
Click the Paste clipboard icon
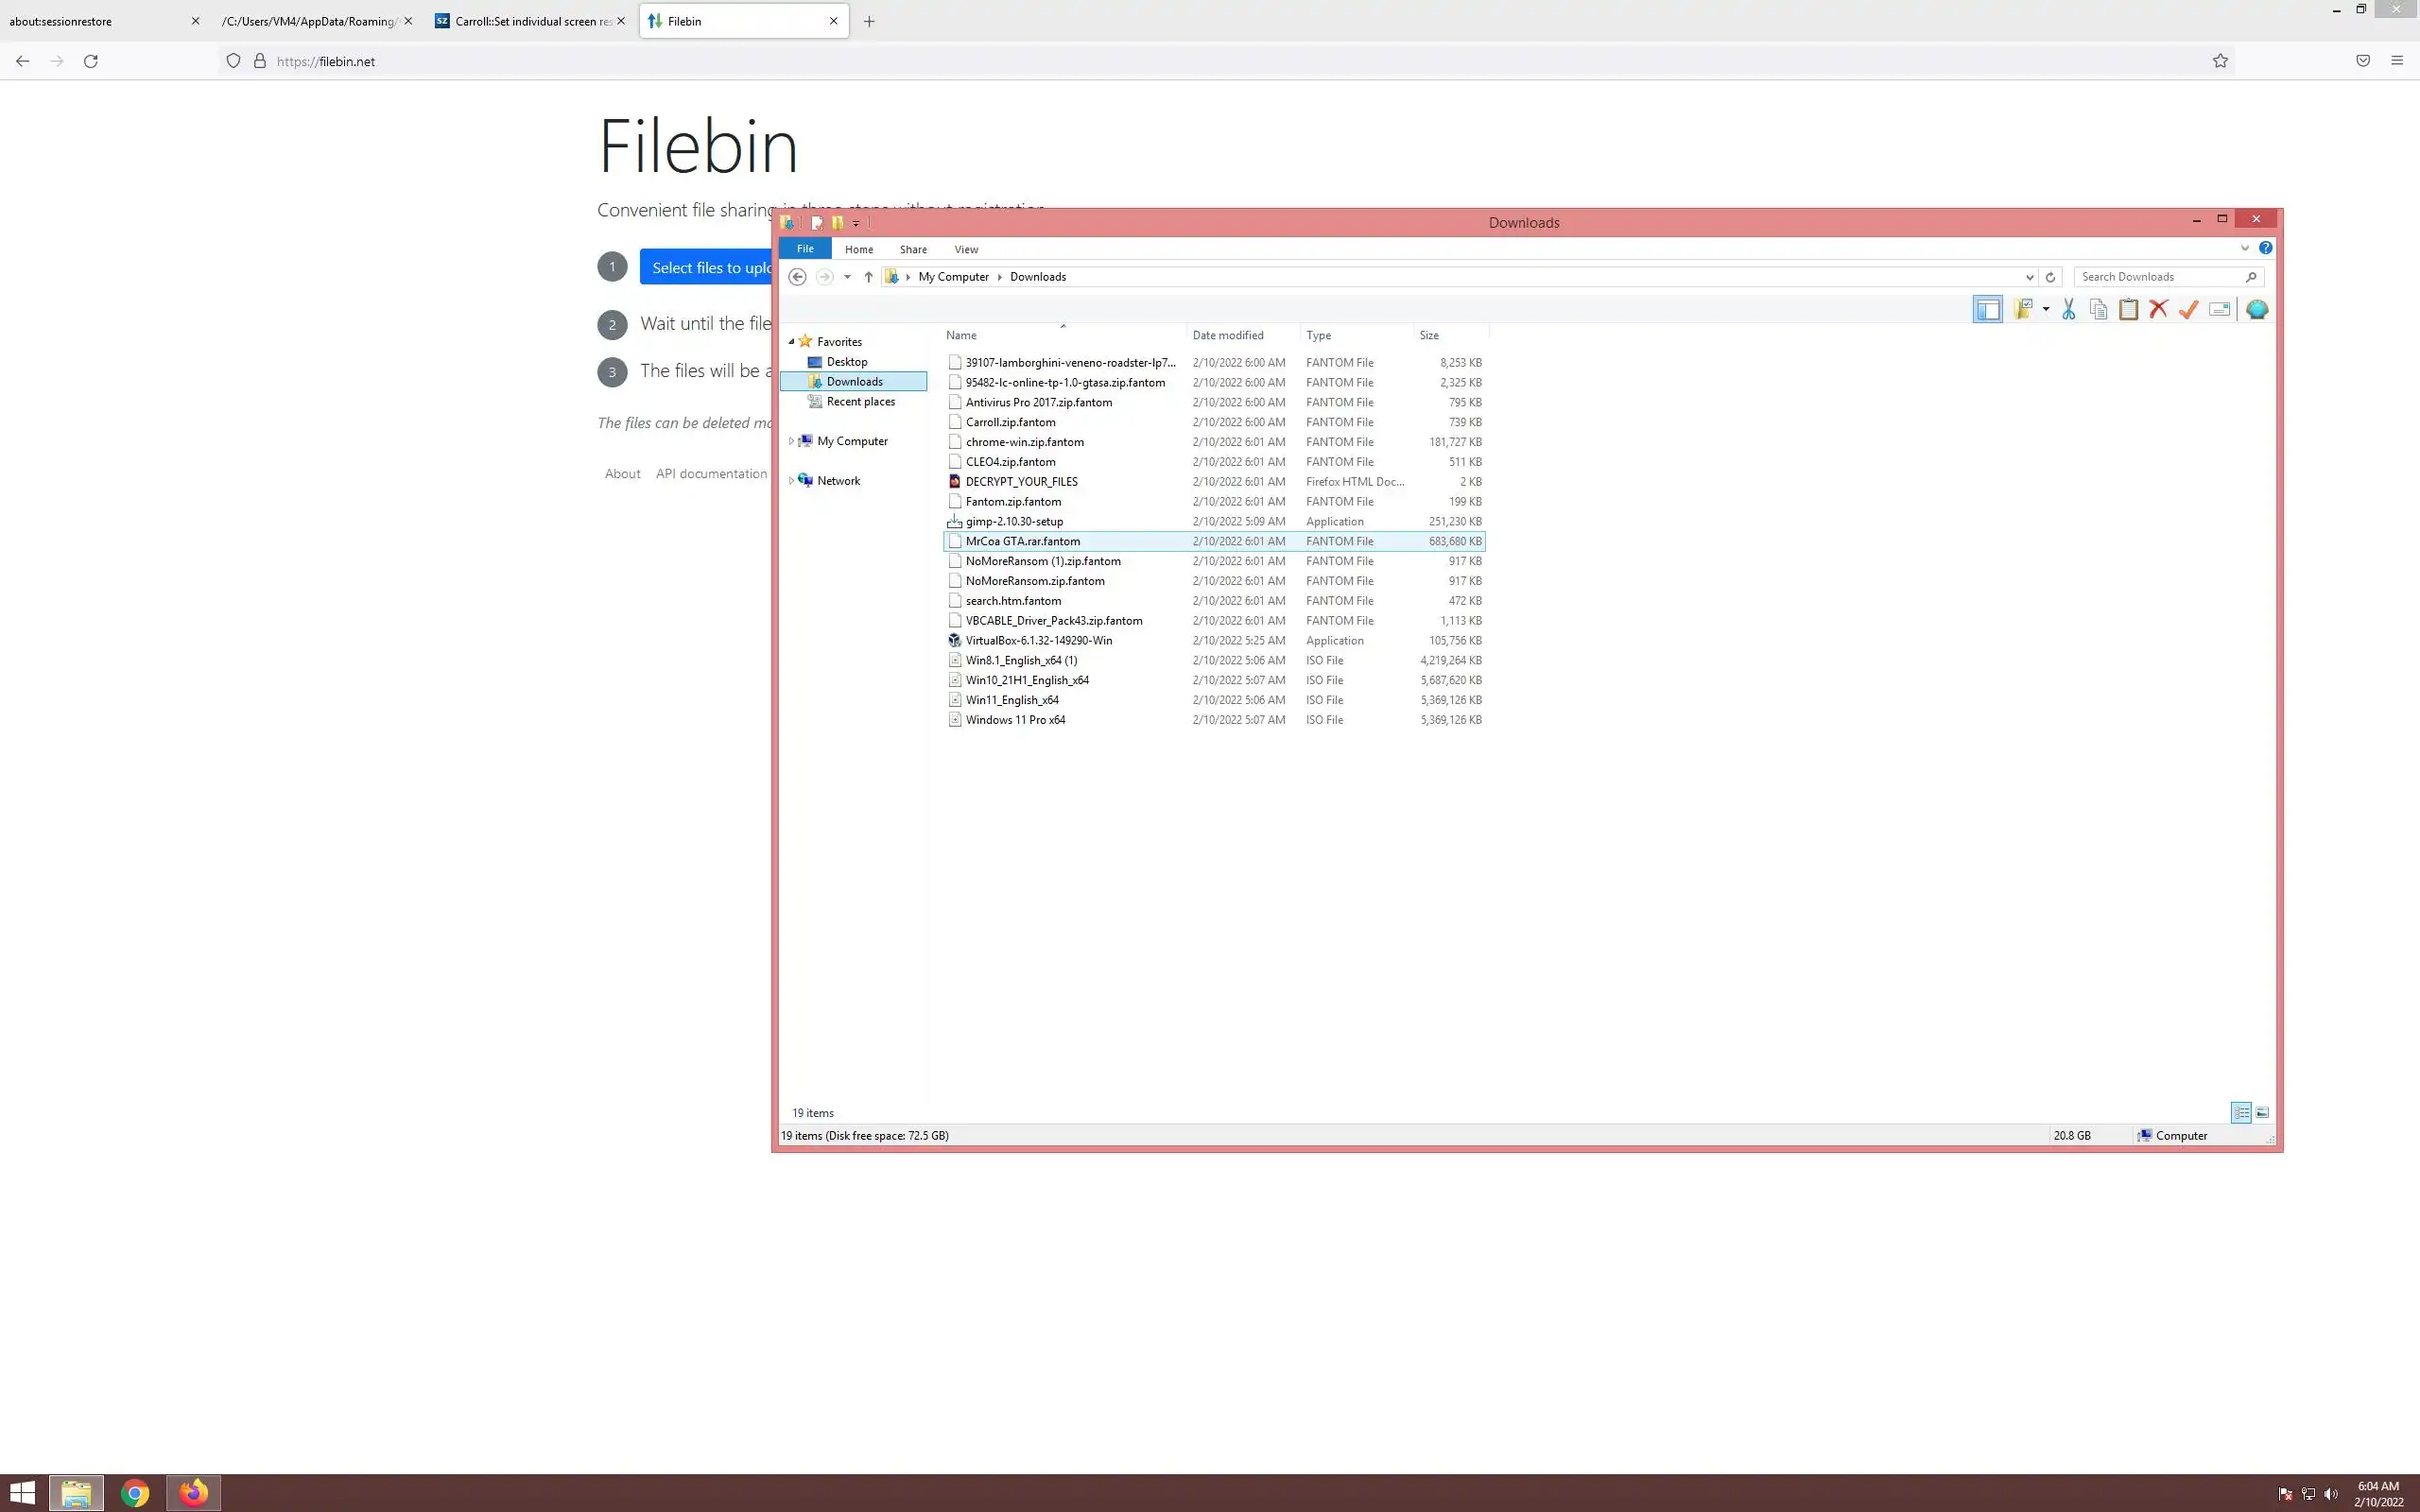point(2128,310)
